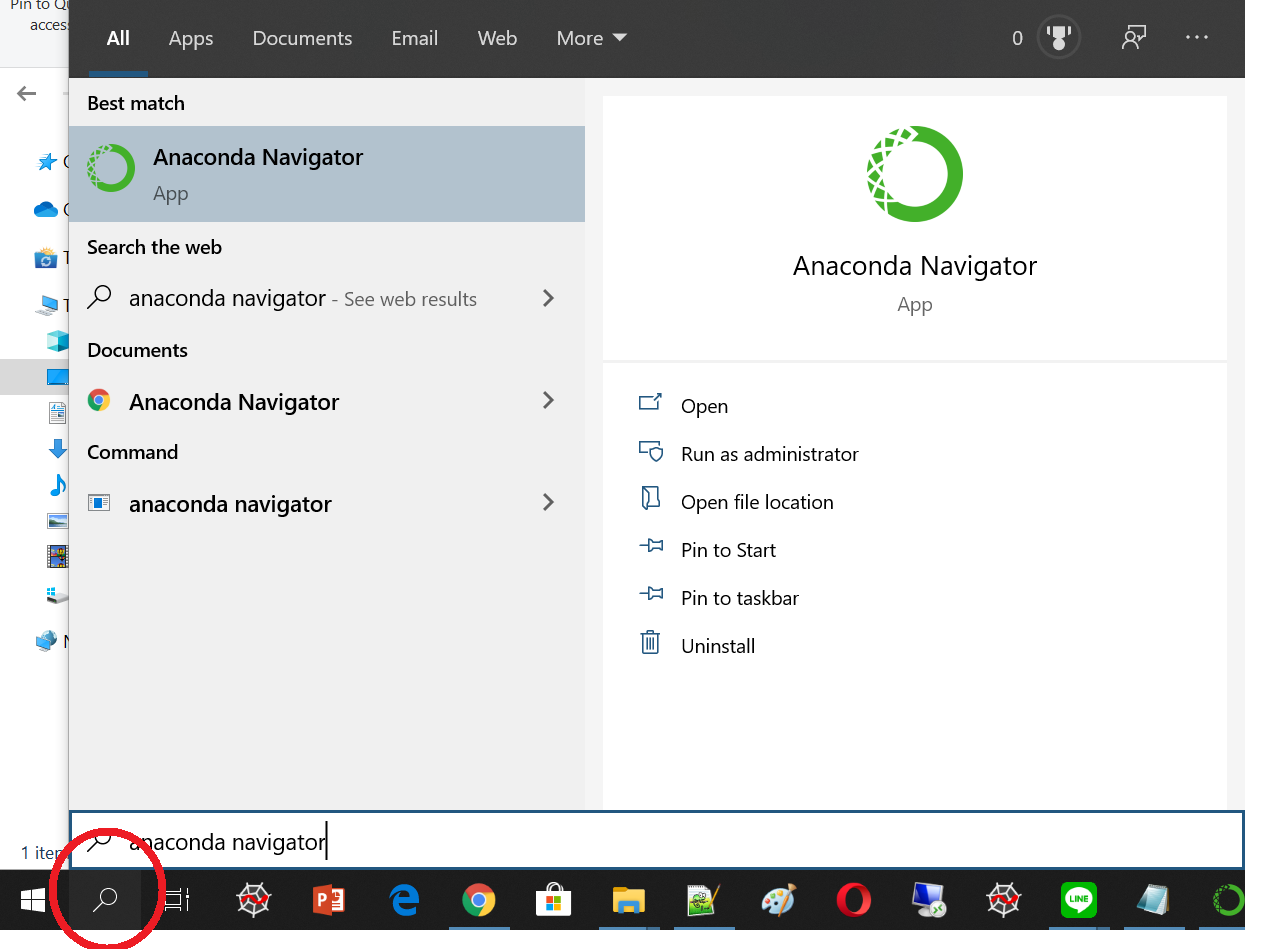Open the three-dot options menu
The width and height of the screenshot is (1270, 949).
click(x=1197, y=38)
